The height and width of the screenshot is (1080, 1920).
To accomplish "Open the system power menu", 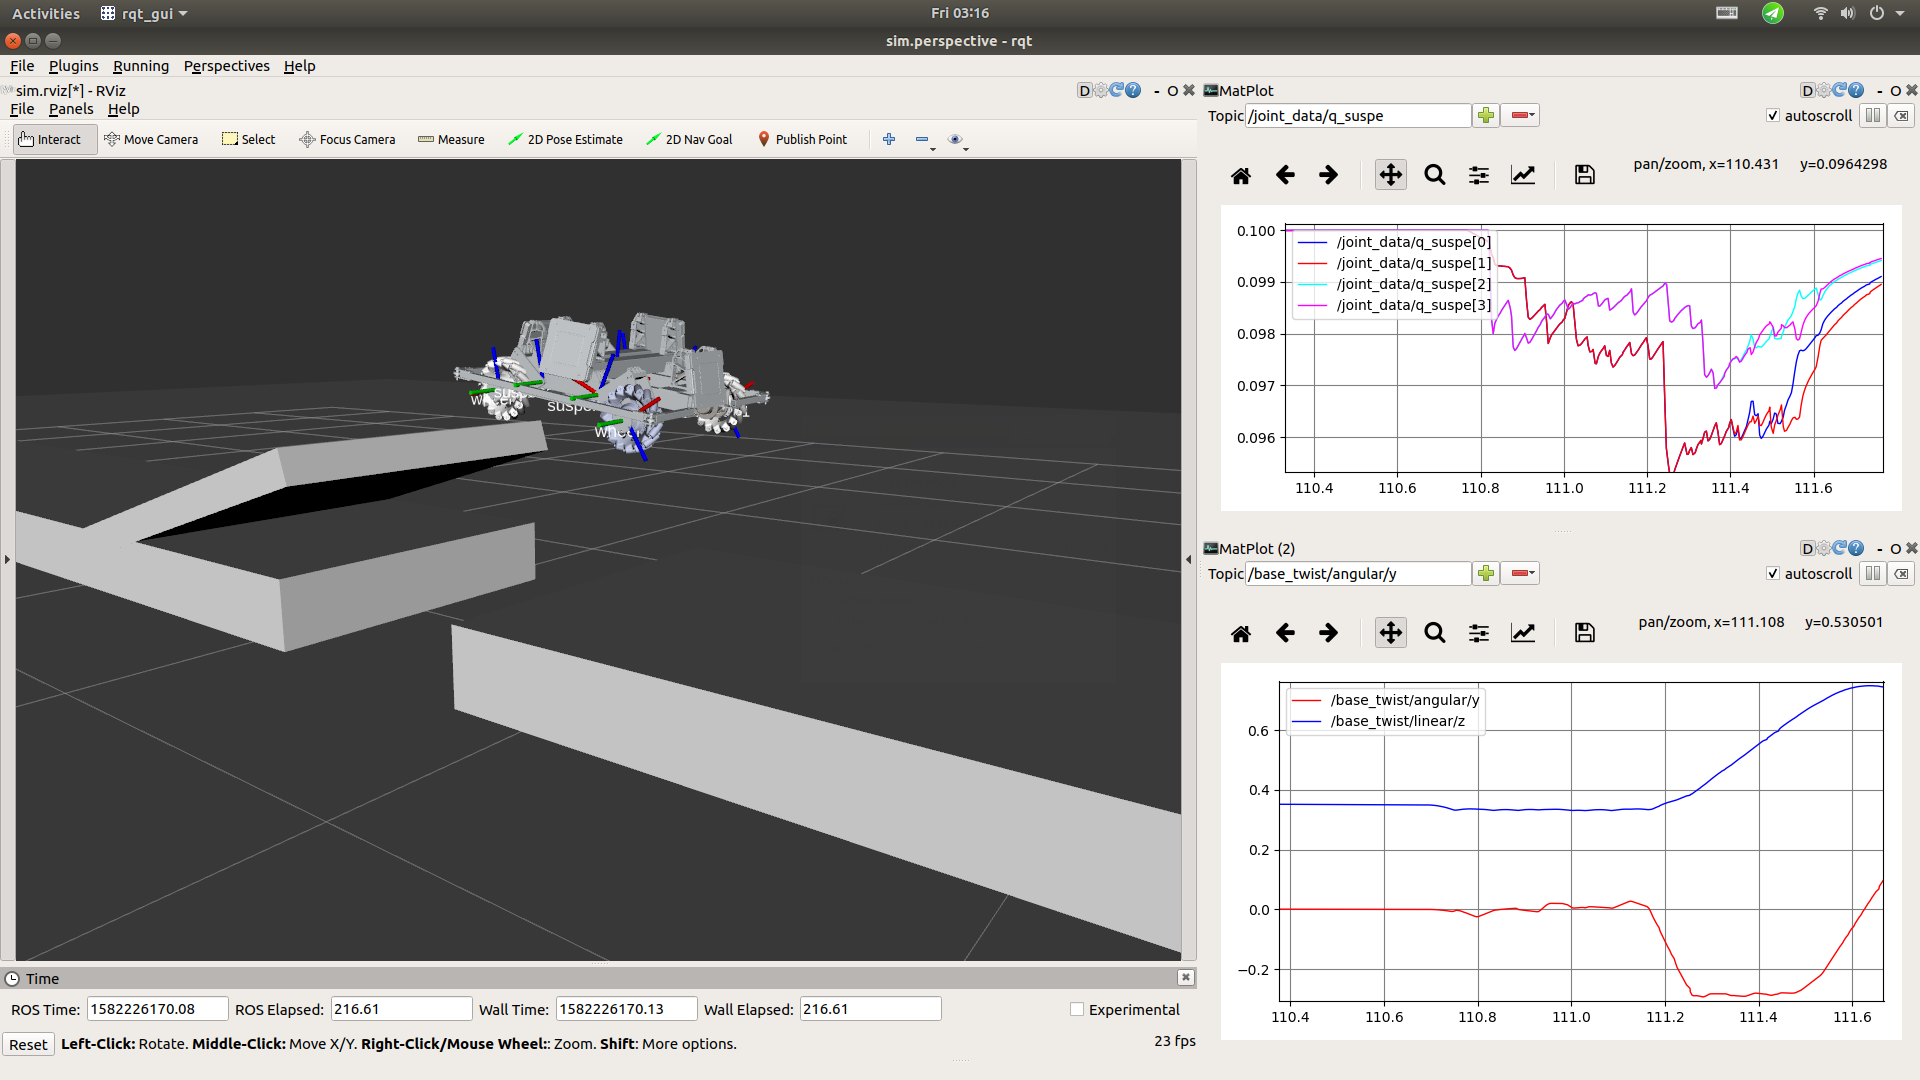I will (1885, 13).
